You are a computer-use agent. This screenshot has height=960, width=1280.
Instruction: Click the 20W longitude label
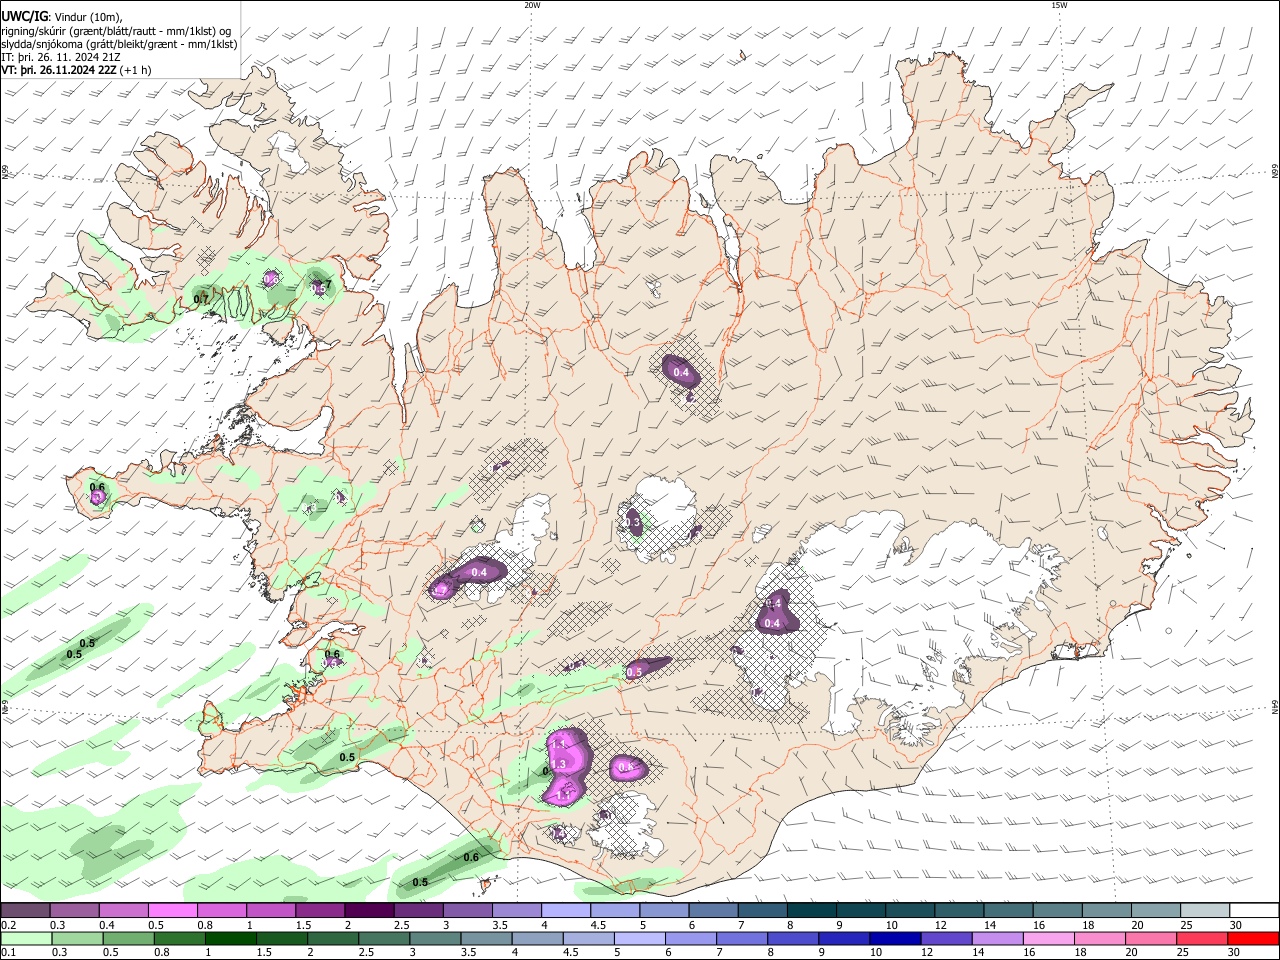pos(532,5)
